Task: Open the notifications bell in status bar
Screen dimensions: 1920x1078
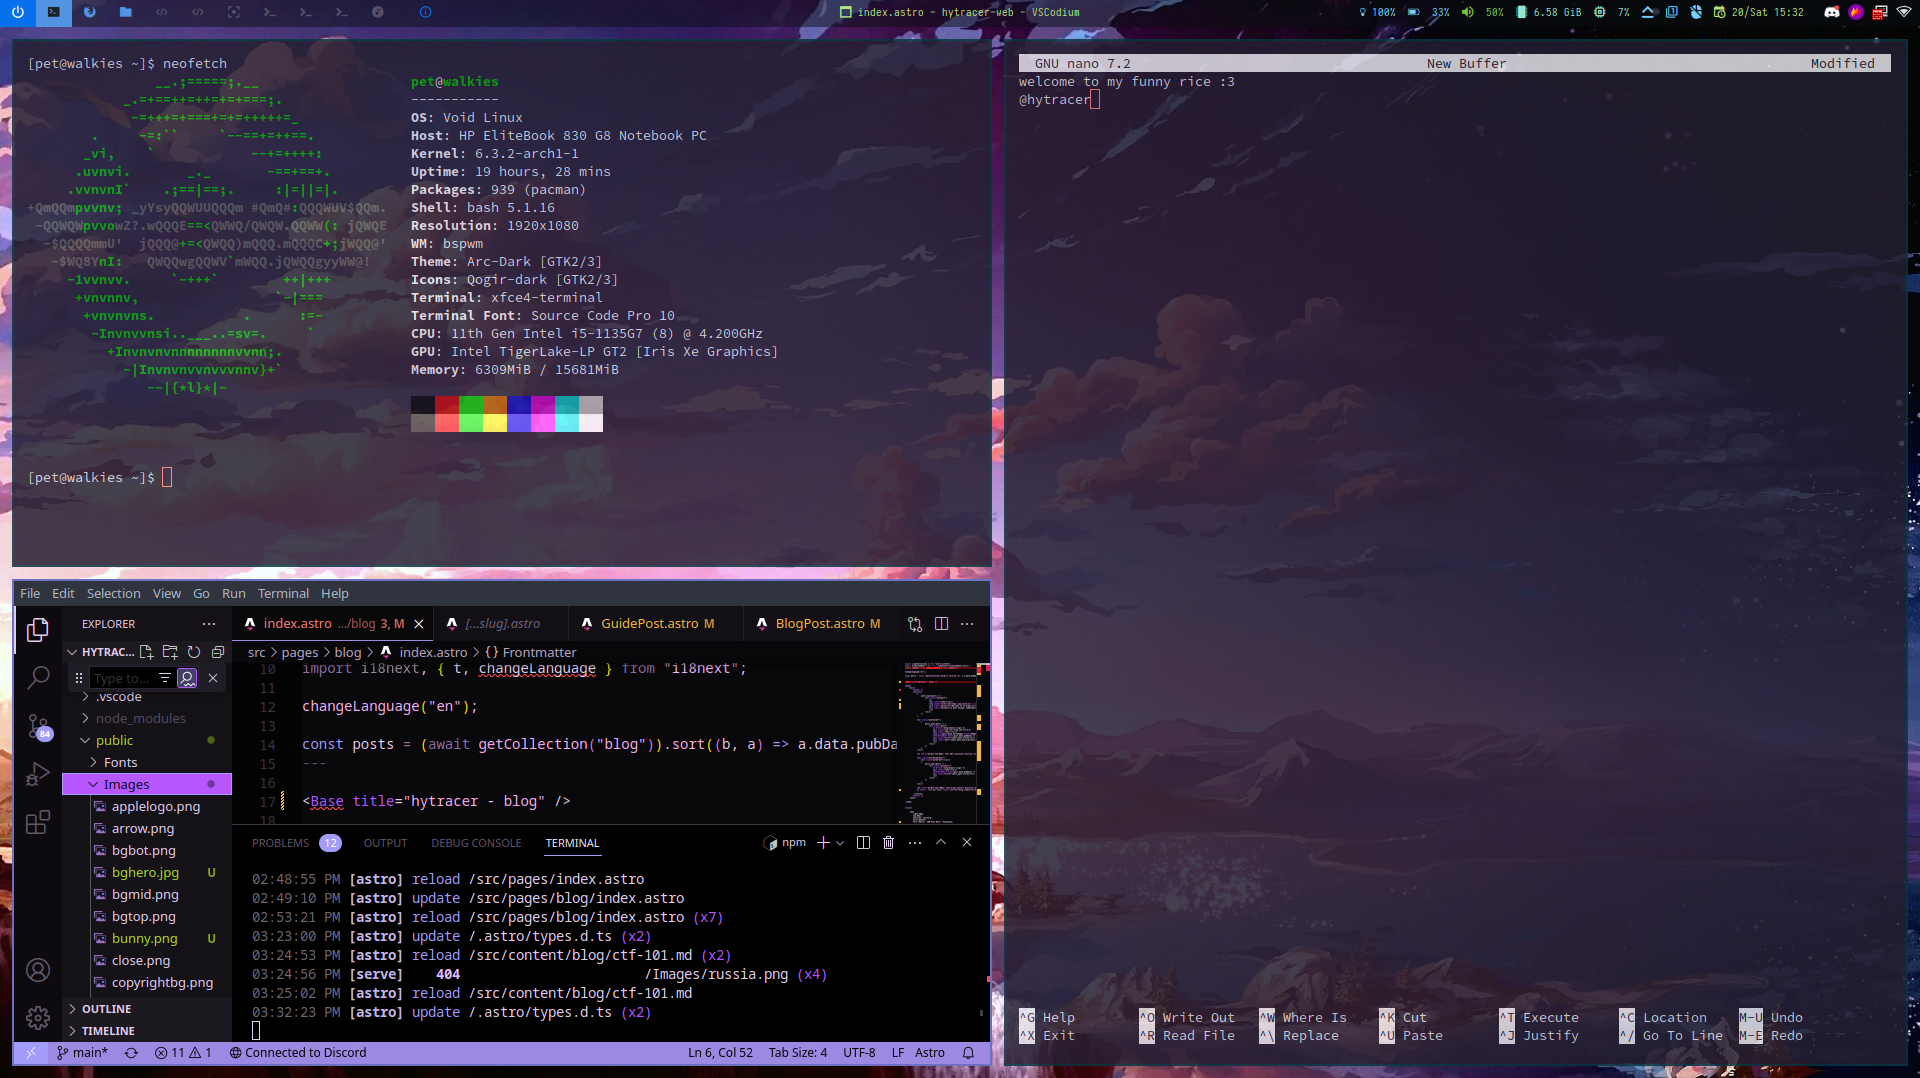Action: click(968, 1053)
